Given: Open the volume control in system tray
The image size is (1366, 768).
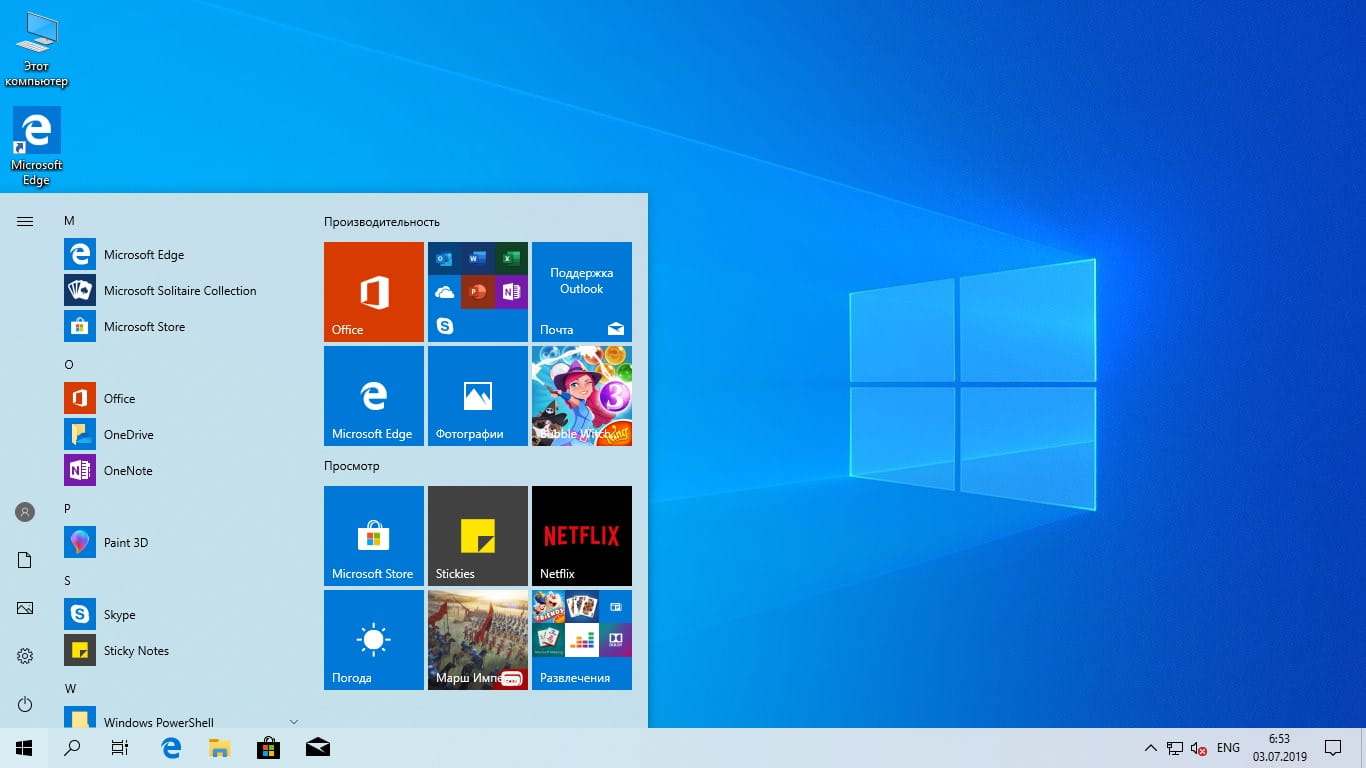Looking at the screenshot, I should coord(1198,748).
